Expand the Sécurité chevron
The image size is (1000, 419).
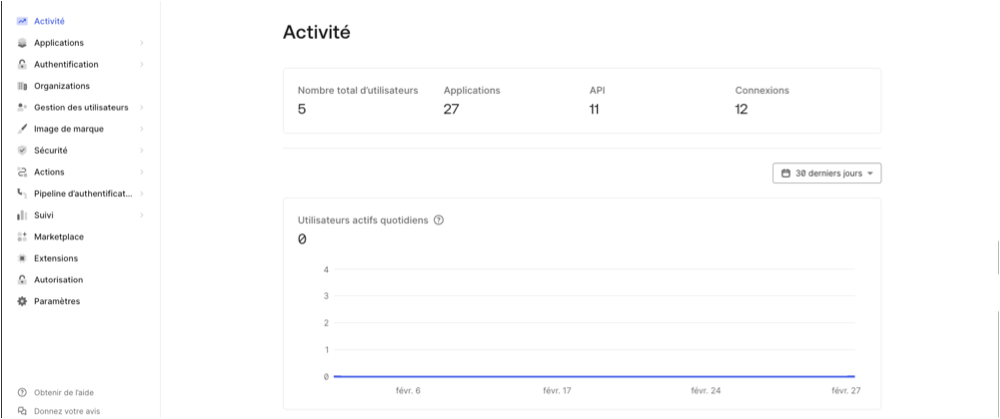142,151
